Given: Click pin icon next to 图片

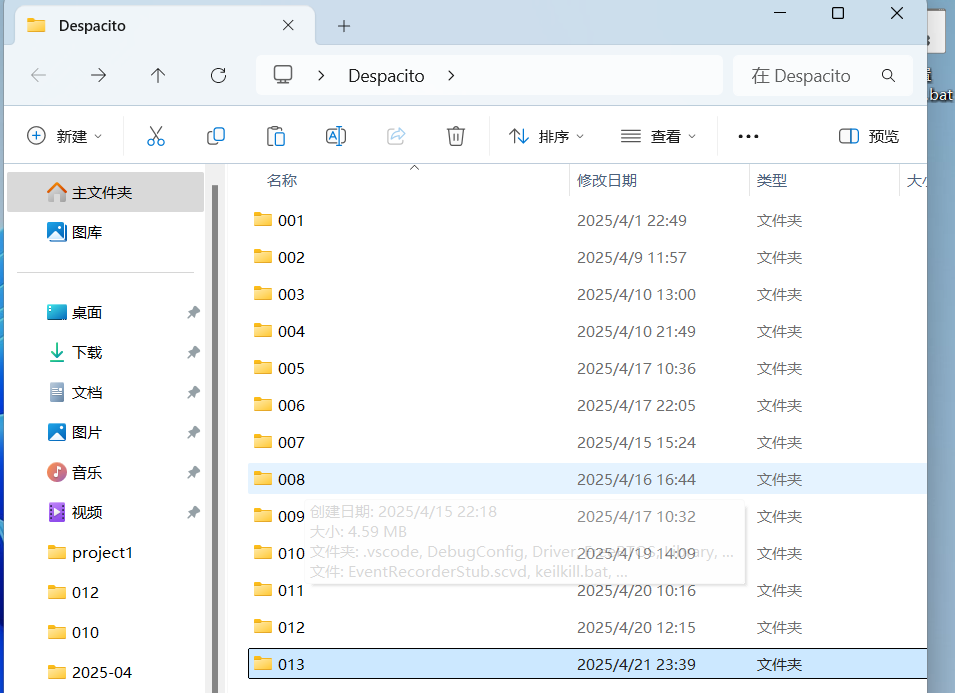Looking at the screenshot, I should 193,432.
